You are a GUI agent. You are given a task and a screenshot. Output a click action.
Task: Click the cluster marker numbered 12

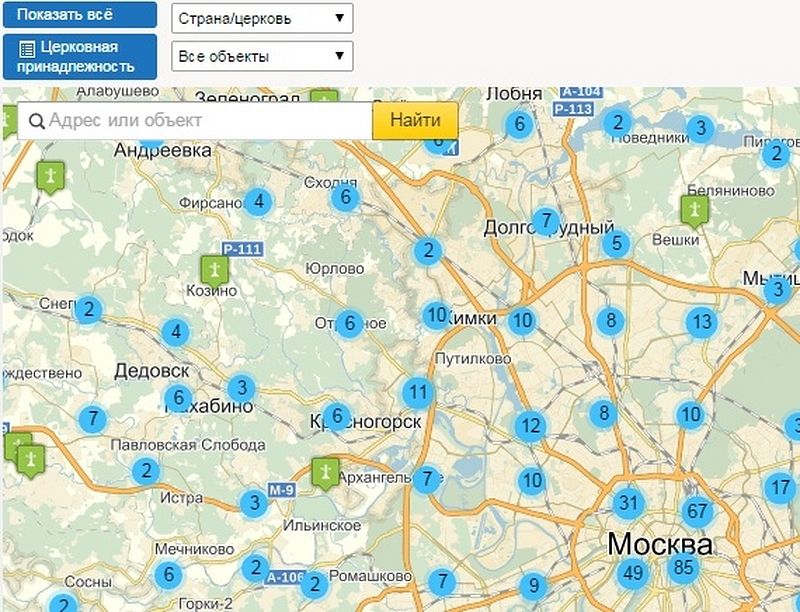(530, 427)
